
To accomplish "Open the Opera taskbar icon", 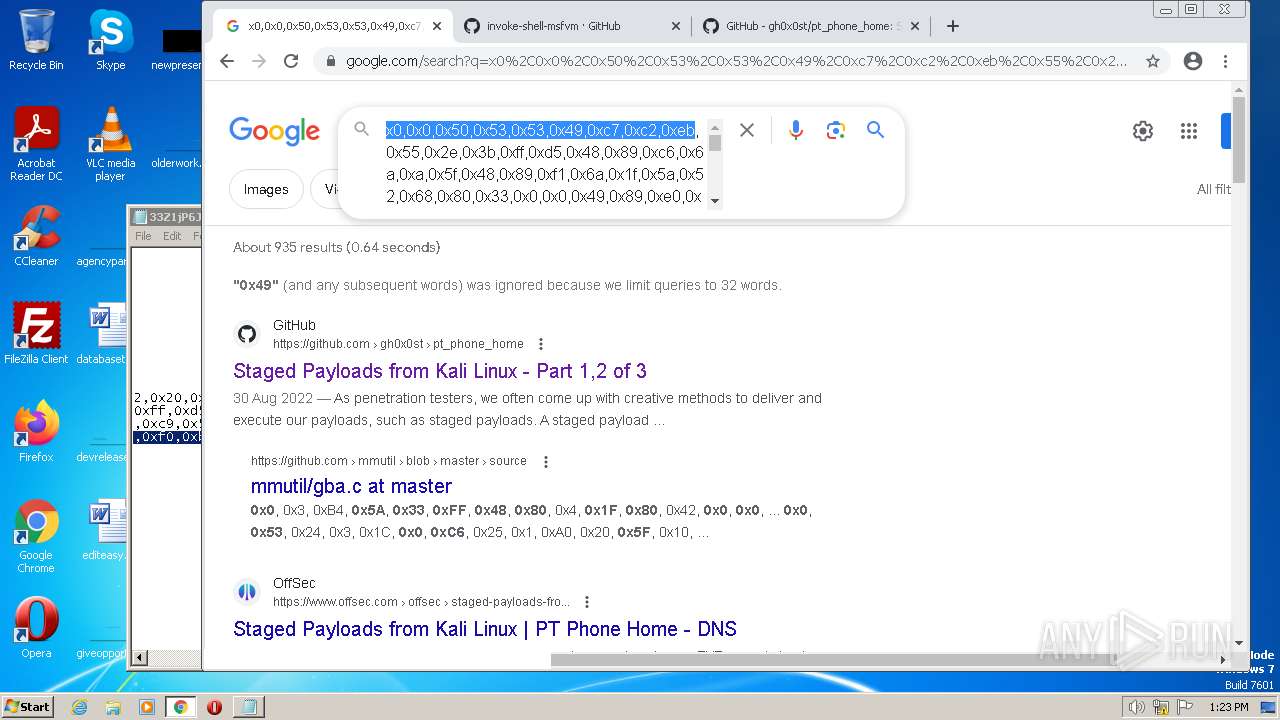I will click(x=214, y=707).
